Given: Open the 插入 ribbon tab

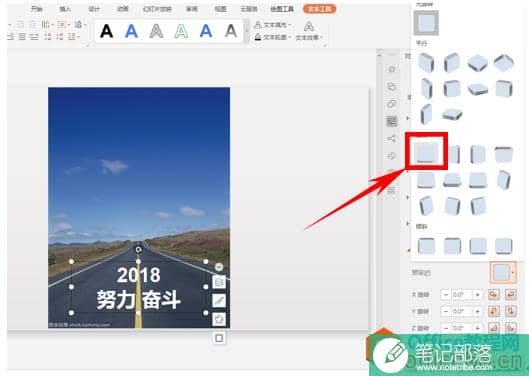Looking at the screenshot, I should point(65,9).
